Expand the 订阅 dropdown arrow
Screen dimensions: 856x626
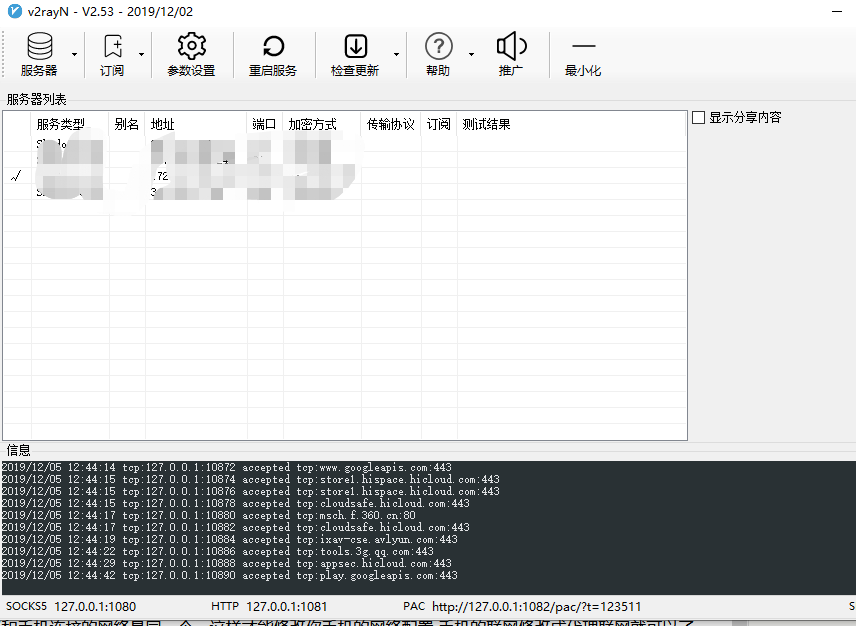point(141,54)
